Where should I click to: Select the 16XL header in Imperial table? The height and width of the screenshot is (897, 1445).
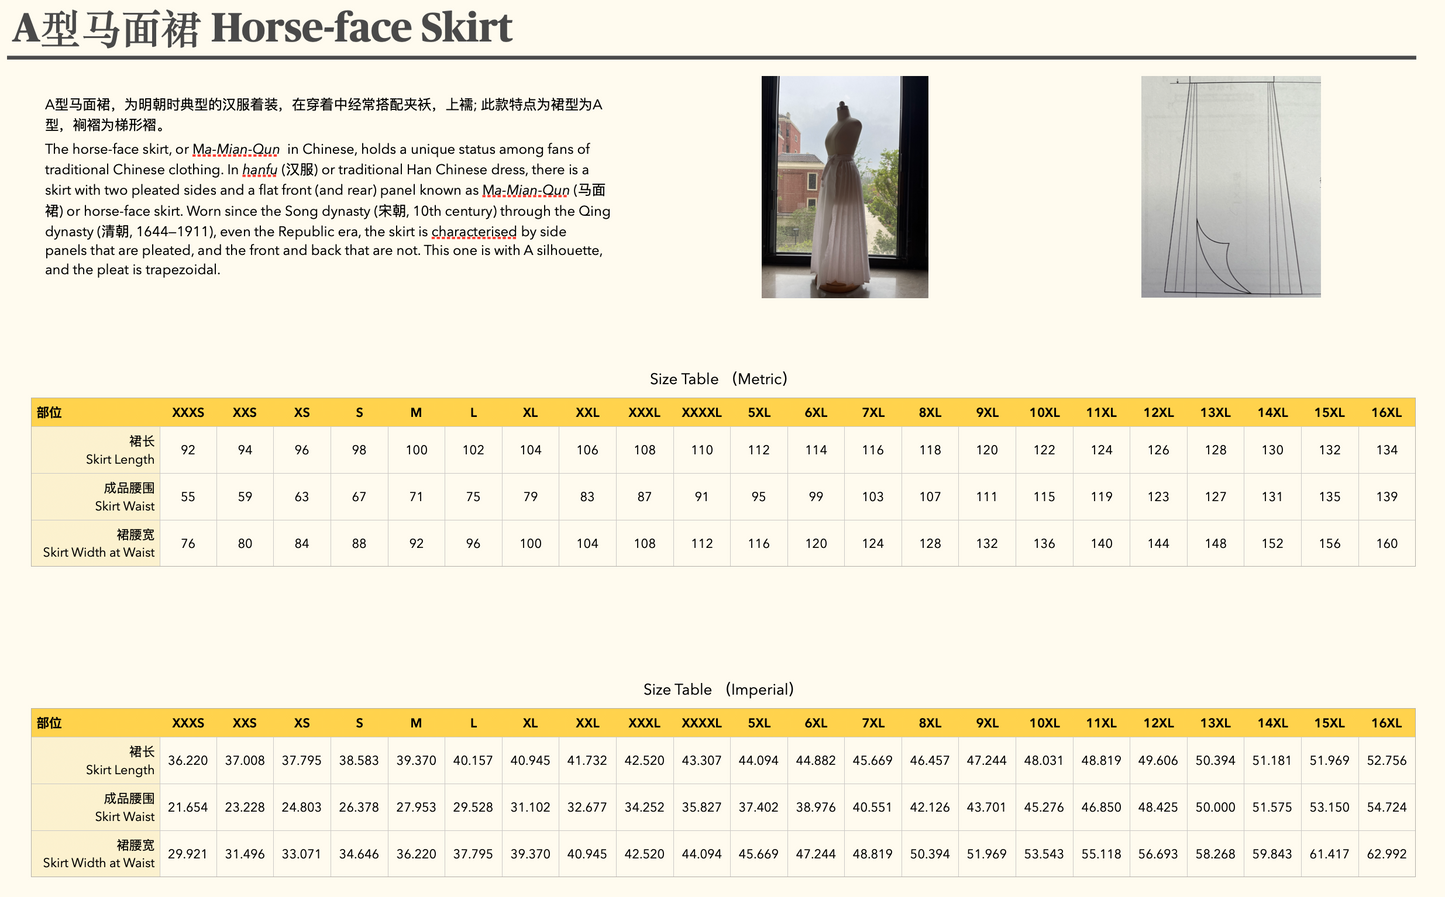click(x=1386, y=722)
